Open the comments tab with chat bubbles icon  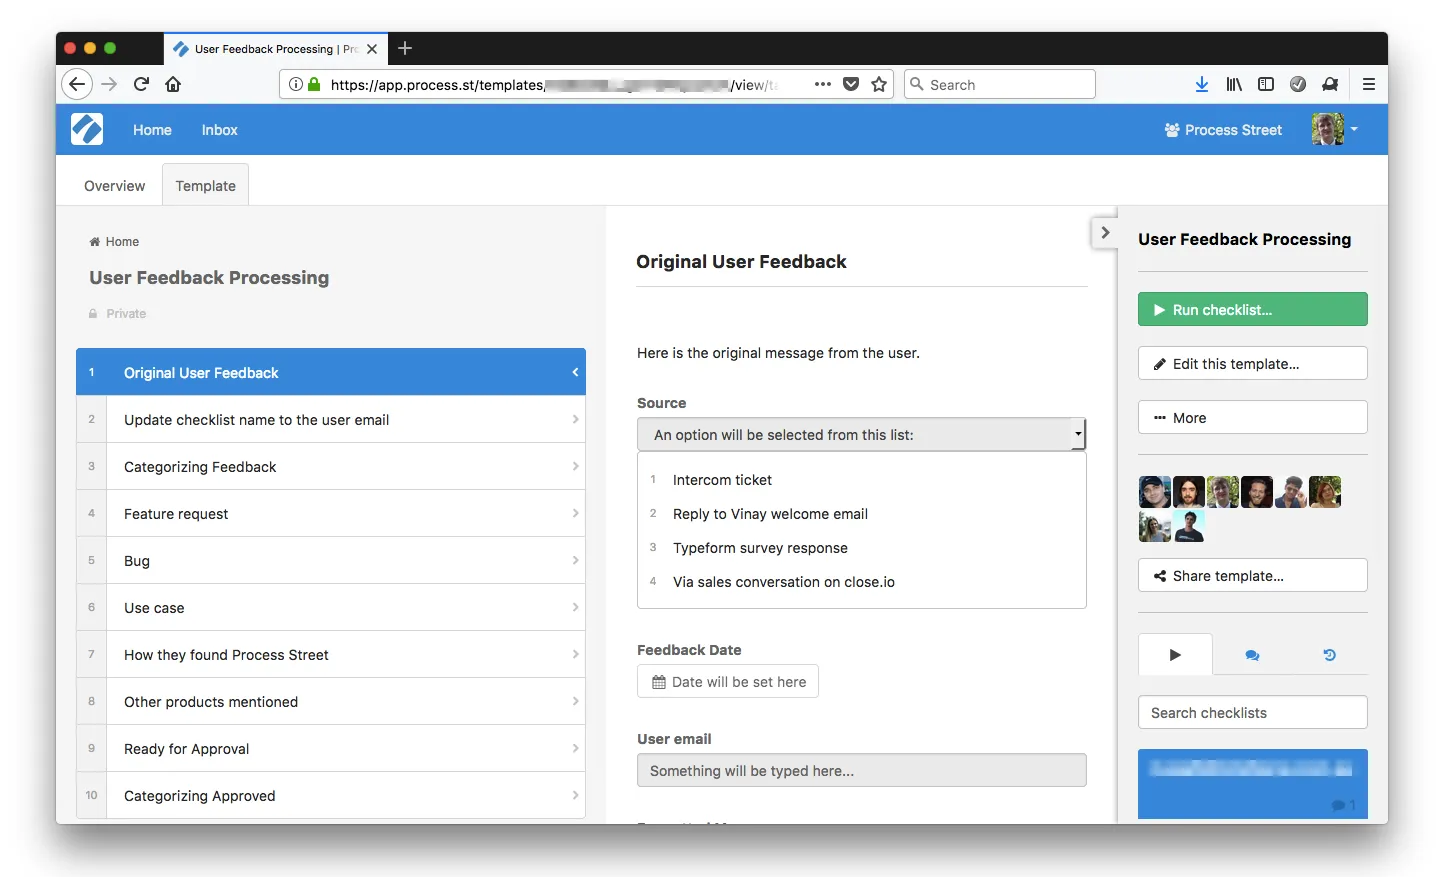1252,655
